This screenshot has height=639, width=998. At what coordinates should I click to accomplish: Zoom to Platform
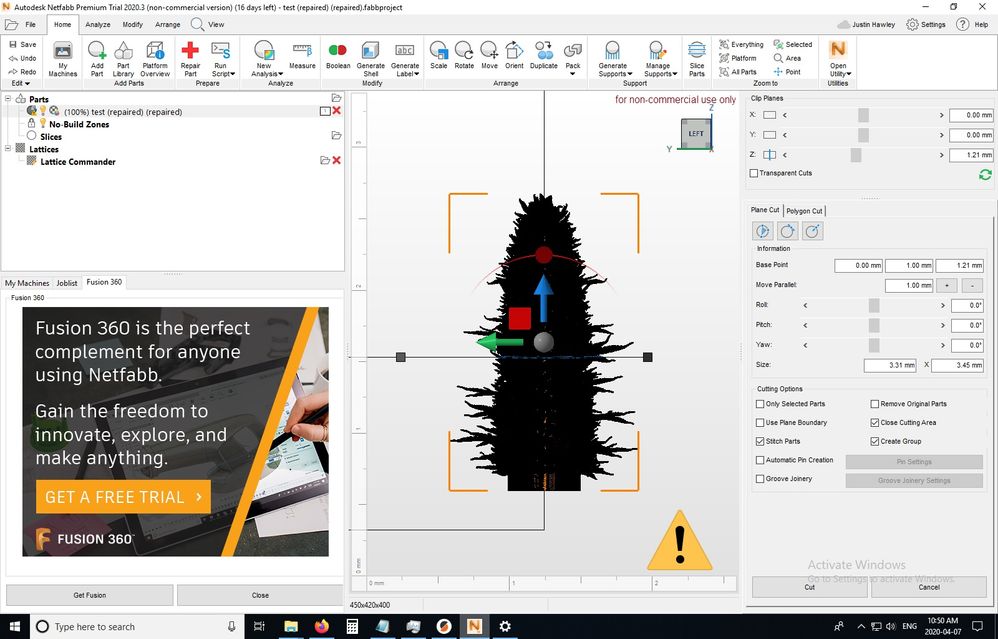[x=738, y=58]
